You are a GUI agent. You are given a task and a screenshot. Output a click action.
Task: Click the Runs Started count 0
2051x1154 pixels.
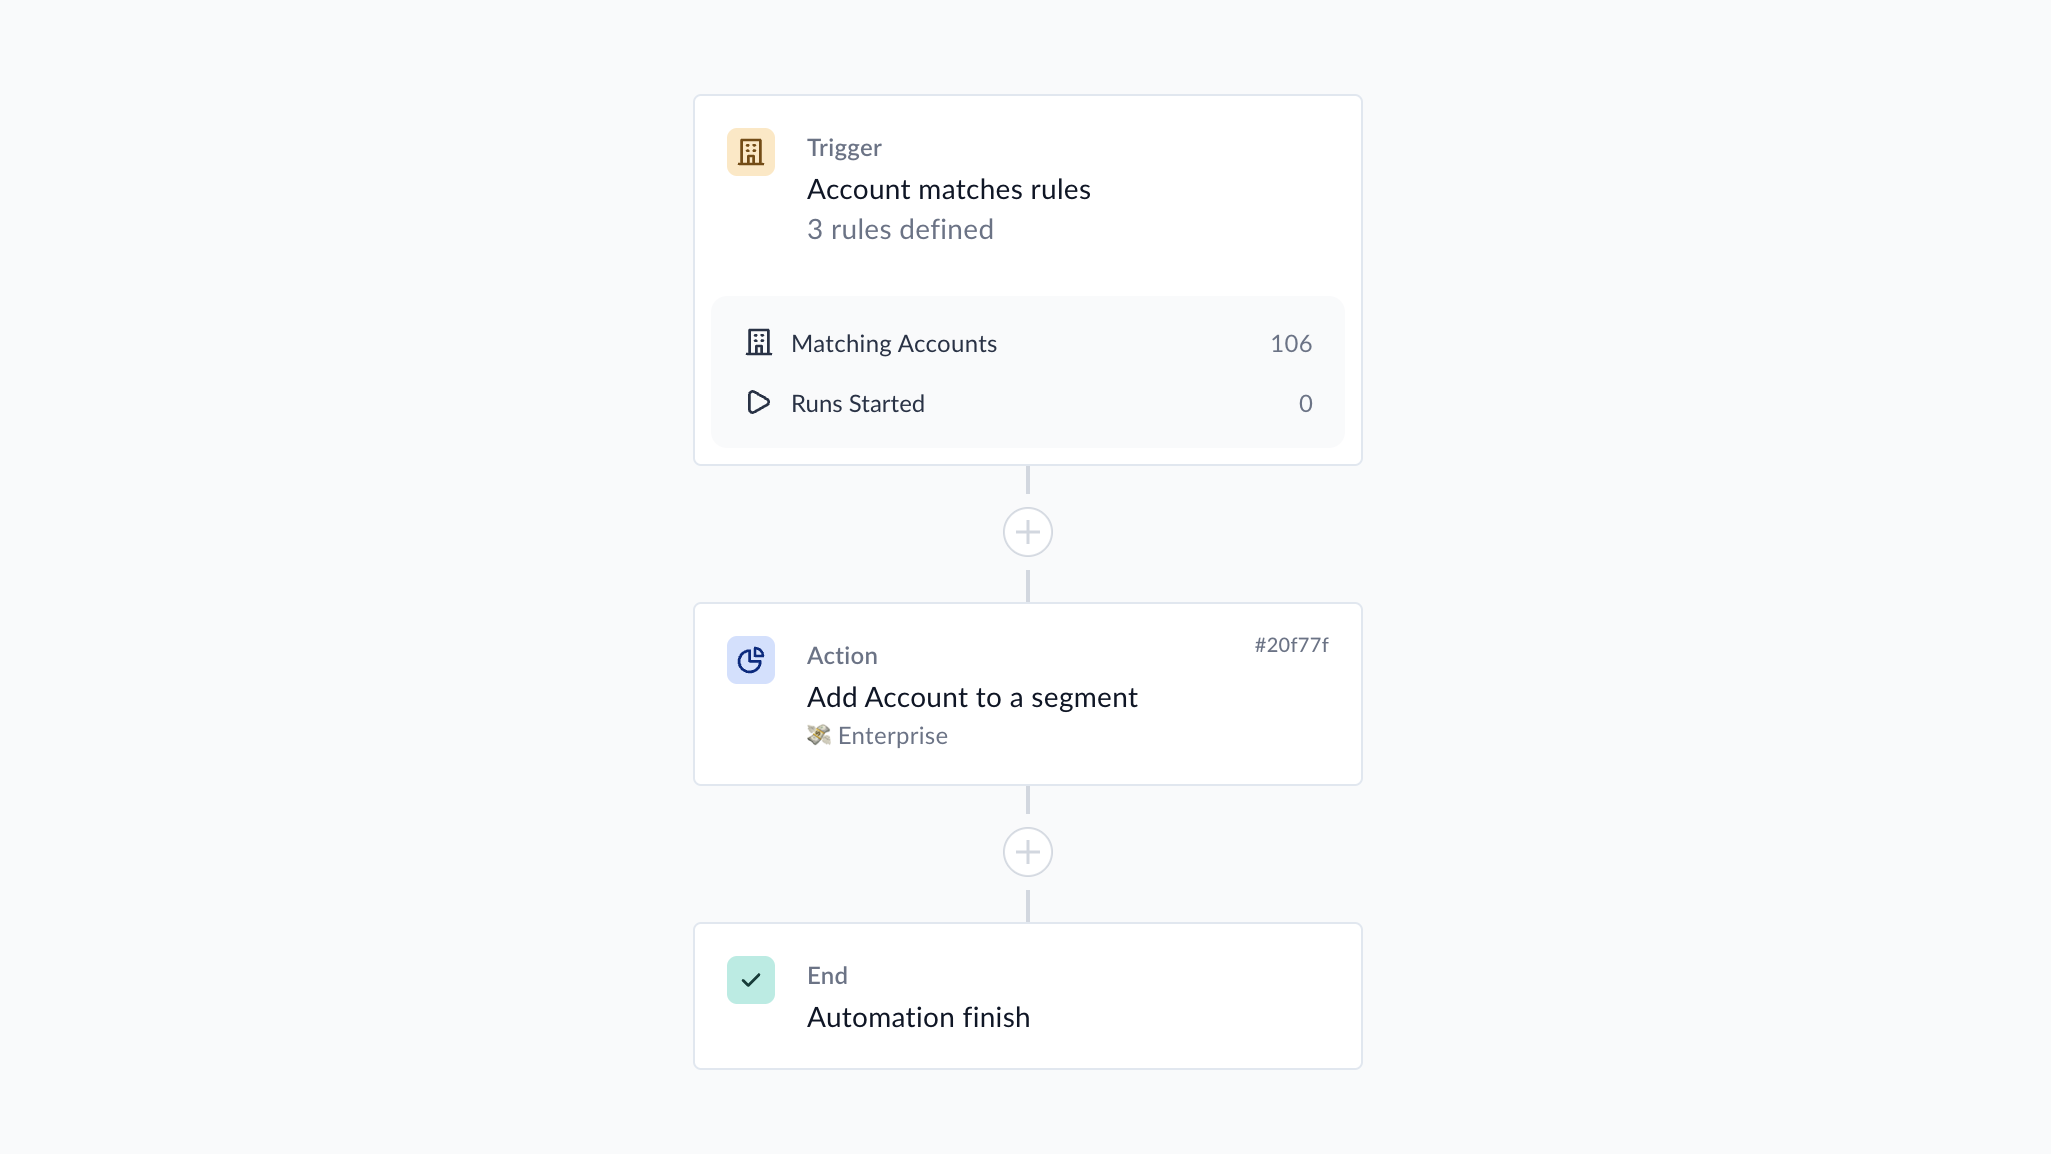[1305, 403]
